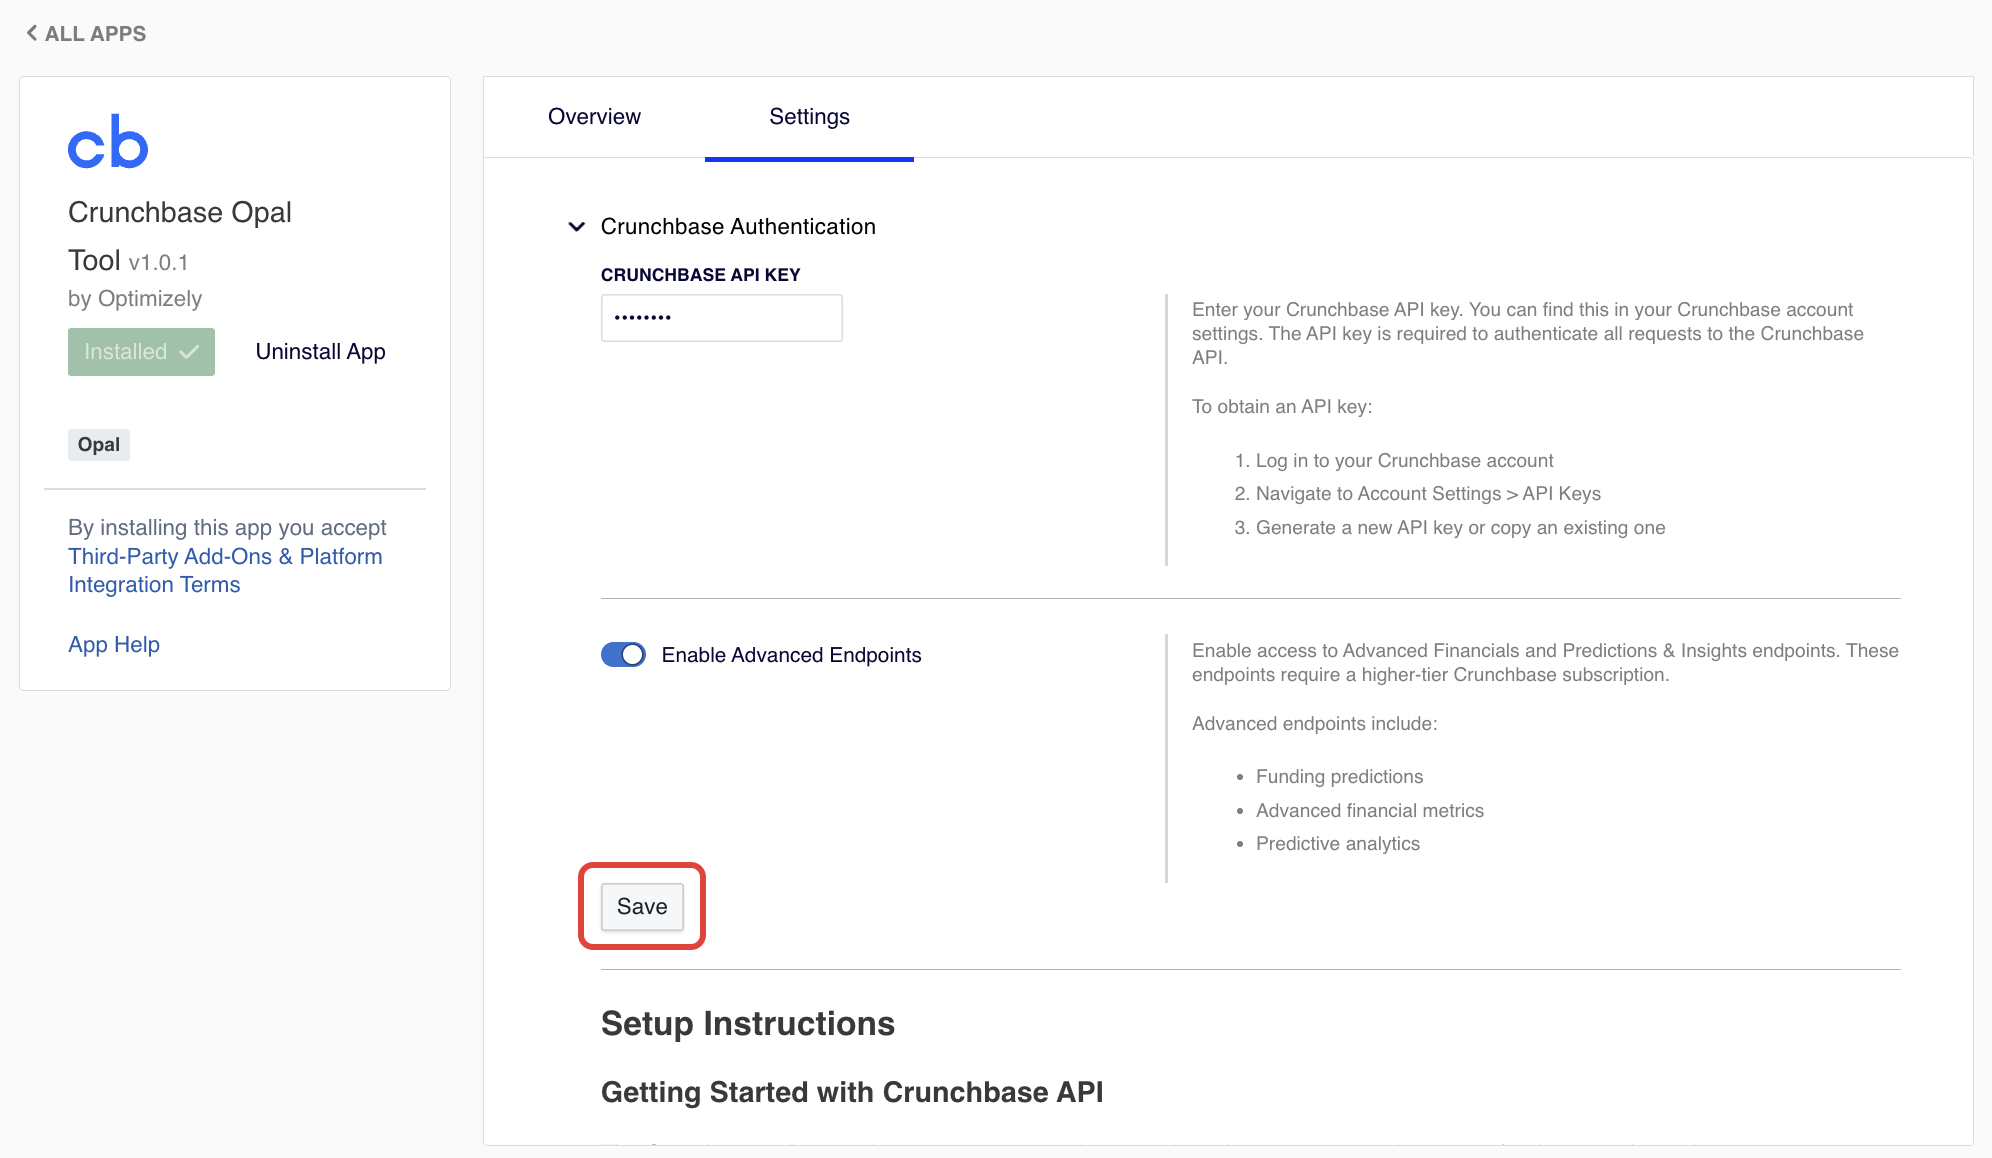
Task: Click the Opal category tag
Action: 98,444
